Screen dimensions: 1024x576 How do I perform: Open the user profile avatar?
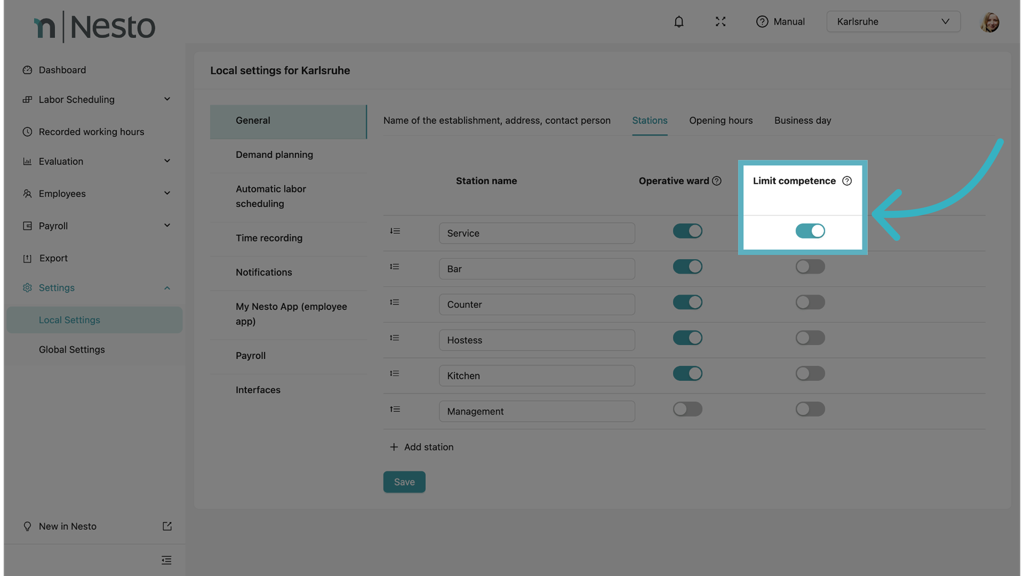(989, 22)
